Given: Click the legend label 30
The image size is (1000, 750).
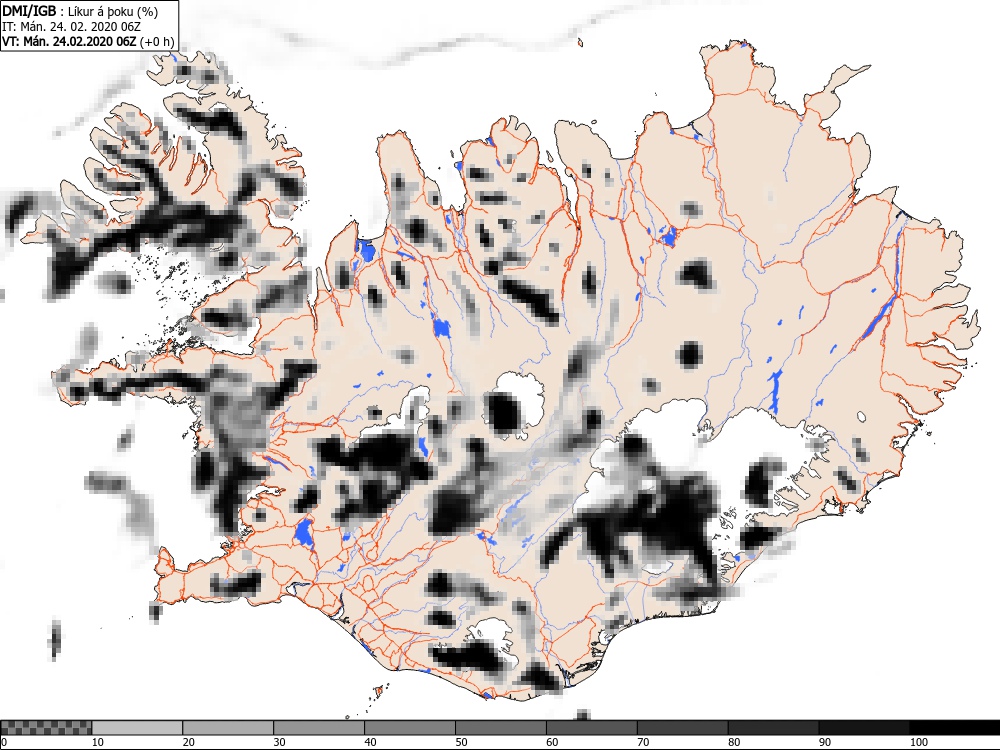Looking at the screenshot, I should click(x=279, y=742).
